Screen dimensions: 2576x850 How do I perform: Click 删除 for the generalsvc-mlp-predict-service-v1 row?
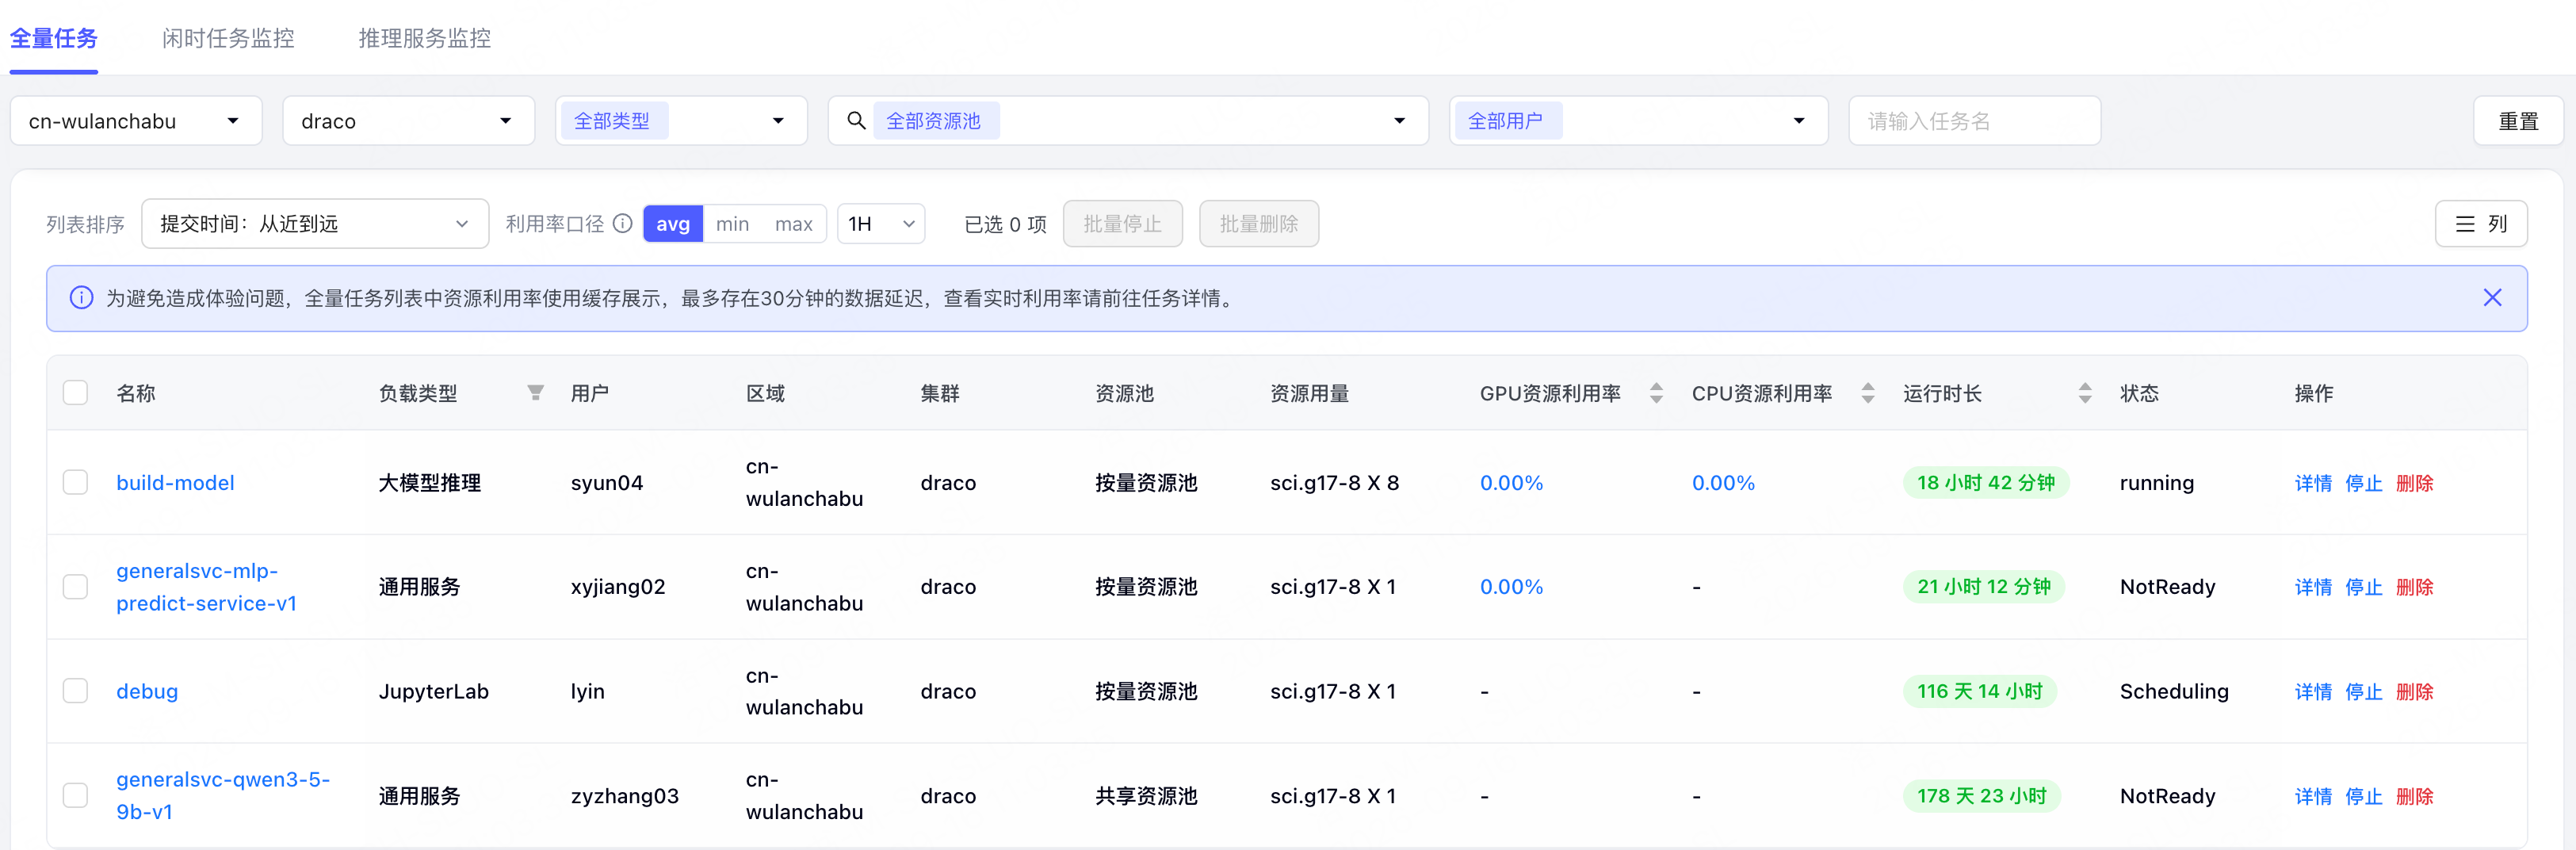2415,587
